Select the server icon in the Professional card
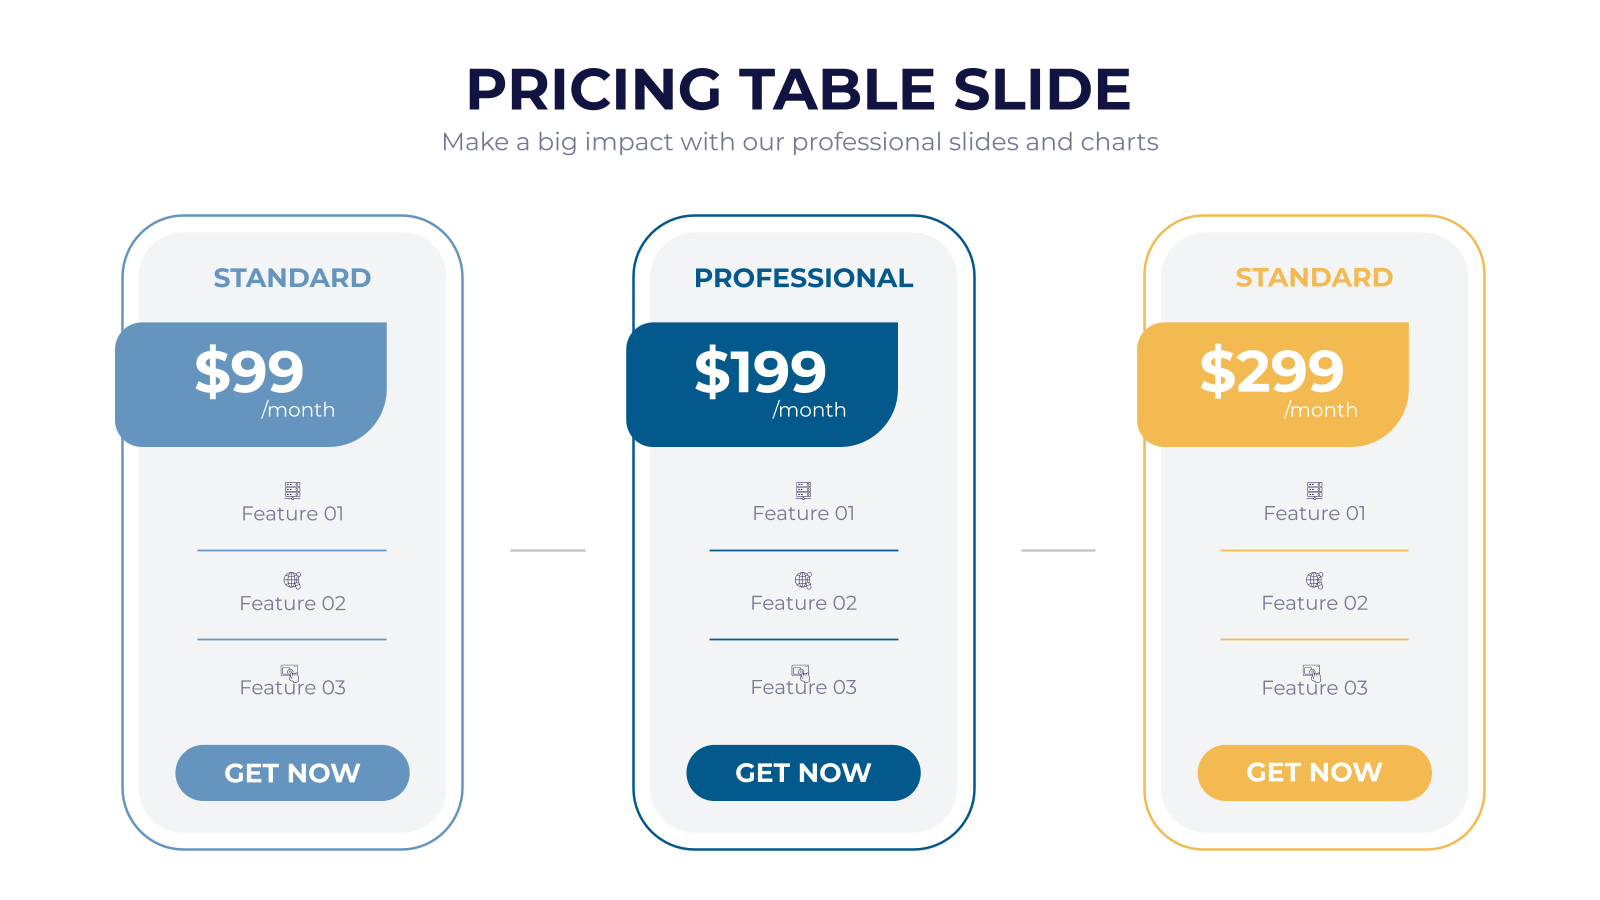Screen dimensions: 1600x900 tap(803, 490)
